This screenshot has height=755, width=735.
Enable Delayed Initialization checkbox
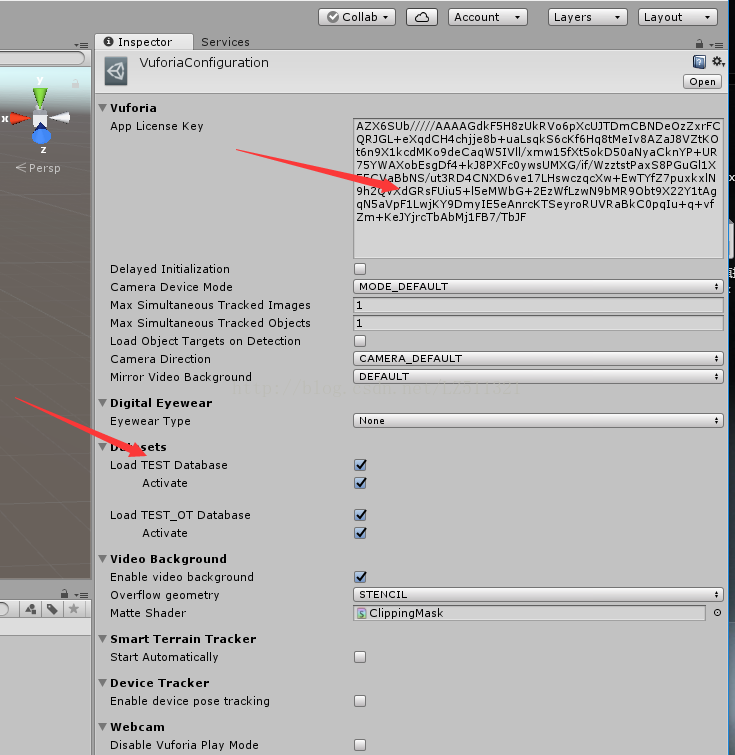(360, 269)
